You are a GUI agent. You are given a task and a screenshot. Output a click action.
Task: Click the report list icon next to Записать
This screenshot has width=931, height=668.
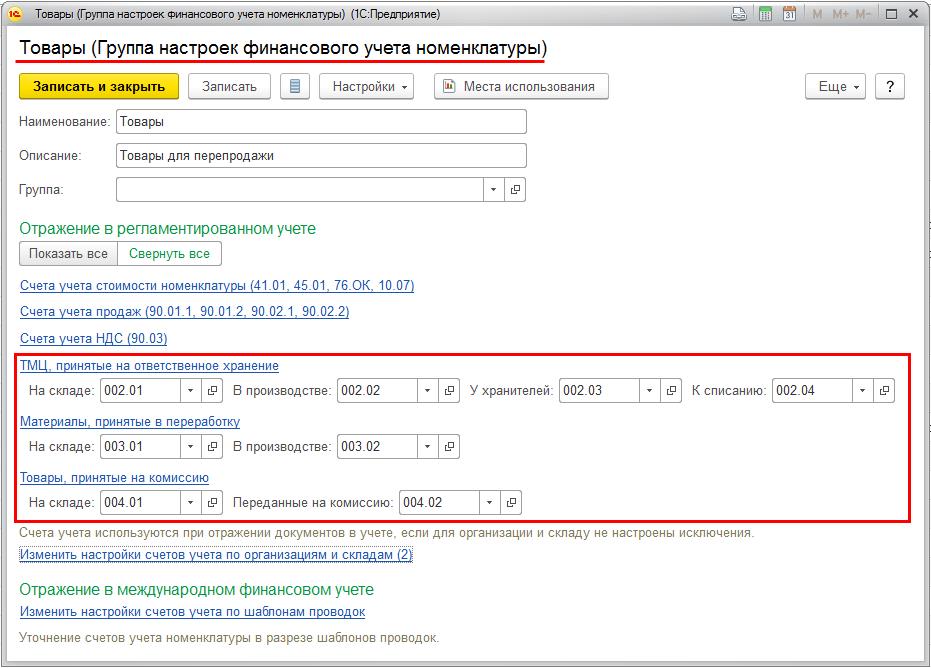point(294,87)
